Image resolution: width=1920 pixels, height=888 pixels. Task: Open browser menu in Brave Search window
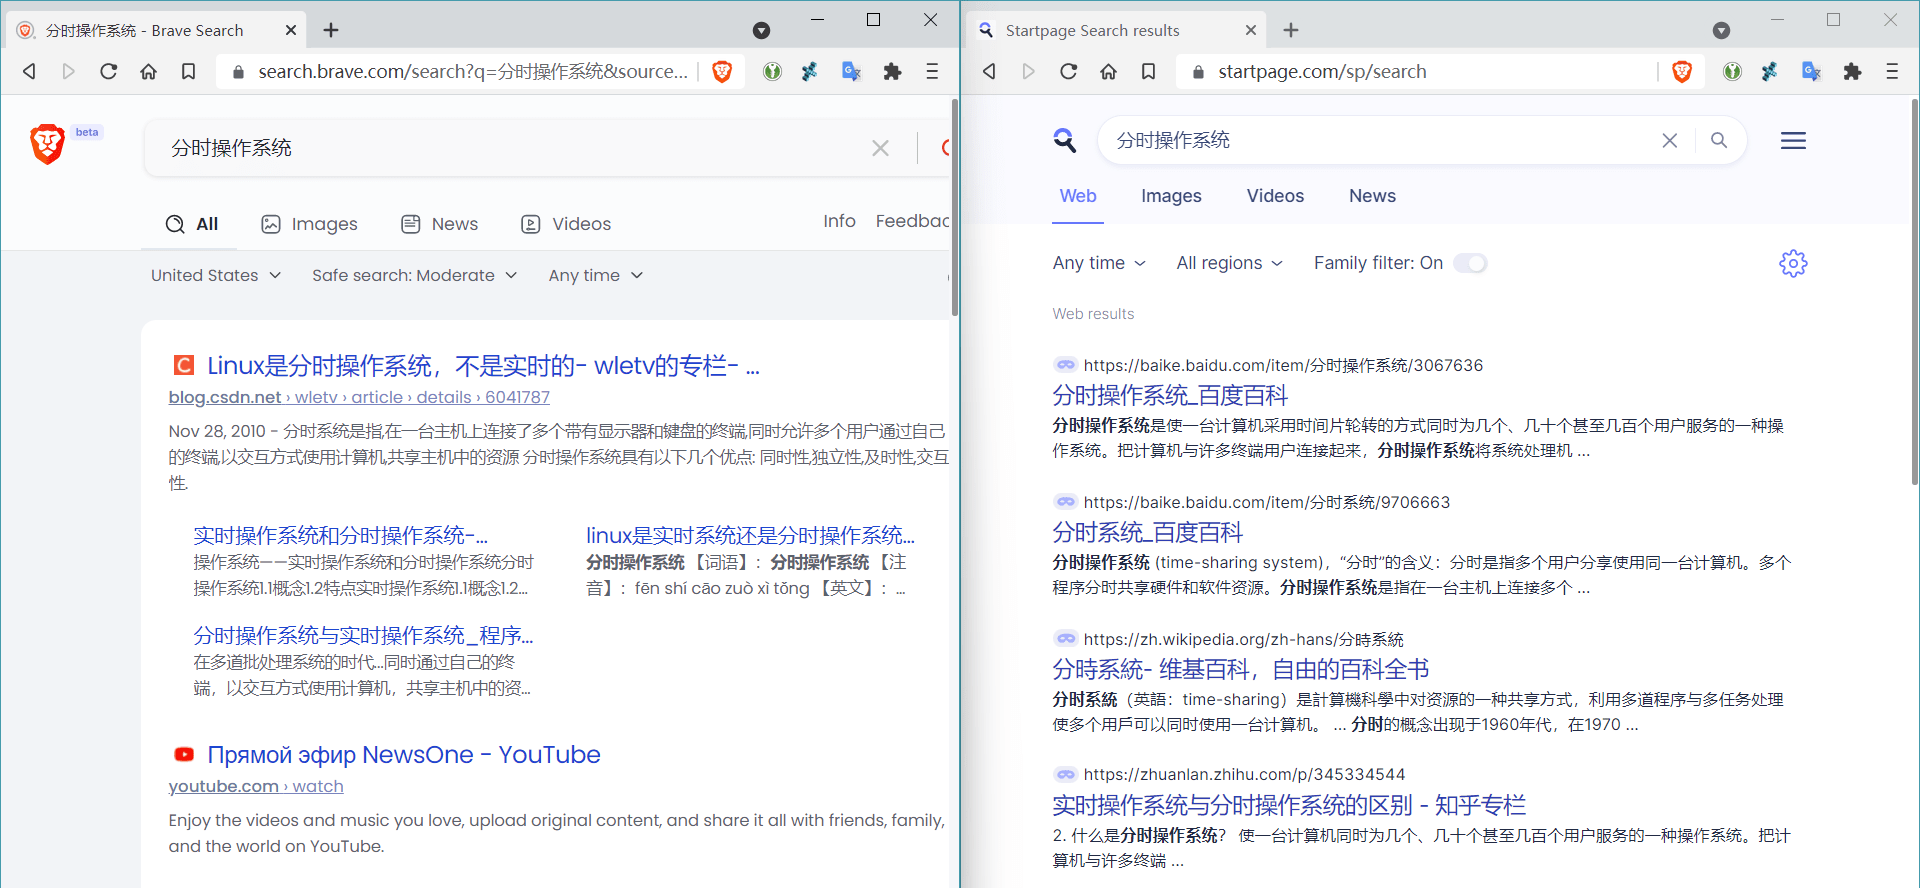coord(932,71)
